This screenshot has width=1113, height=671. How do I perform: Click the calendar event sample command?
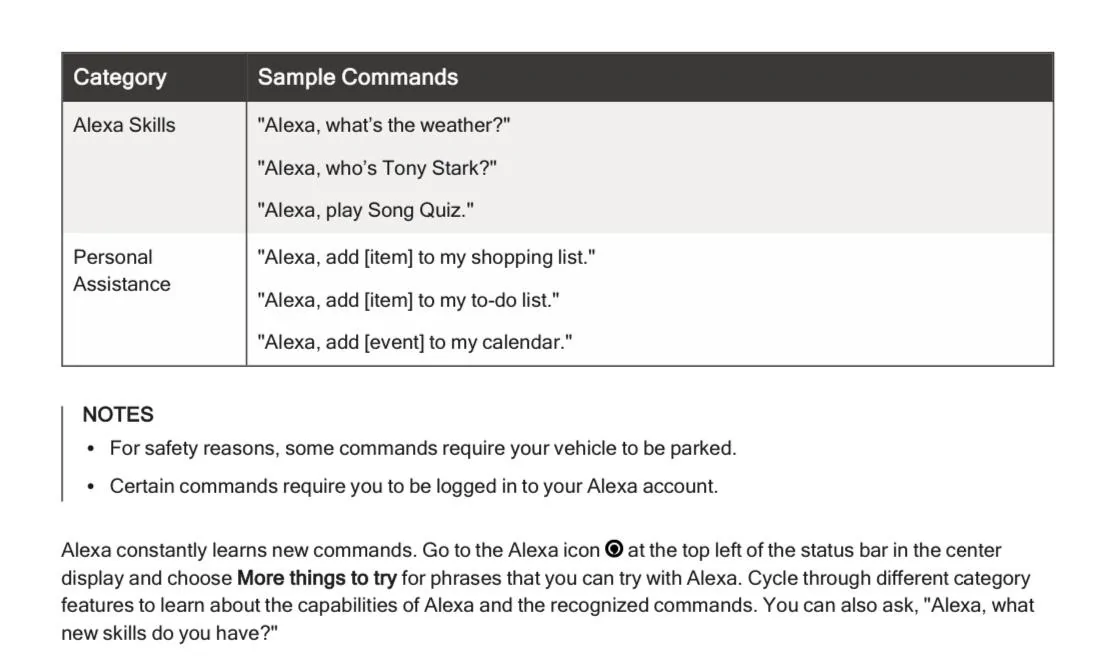(415, 342)
